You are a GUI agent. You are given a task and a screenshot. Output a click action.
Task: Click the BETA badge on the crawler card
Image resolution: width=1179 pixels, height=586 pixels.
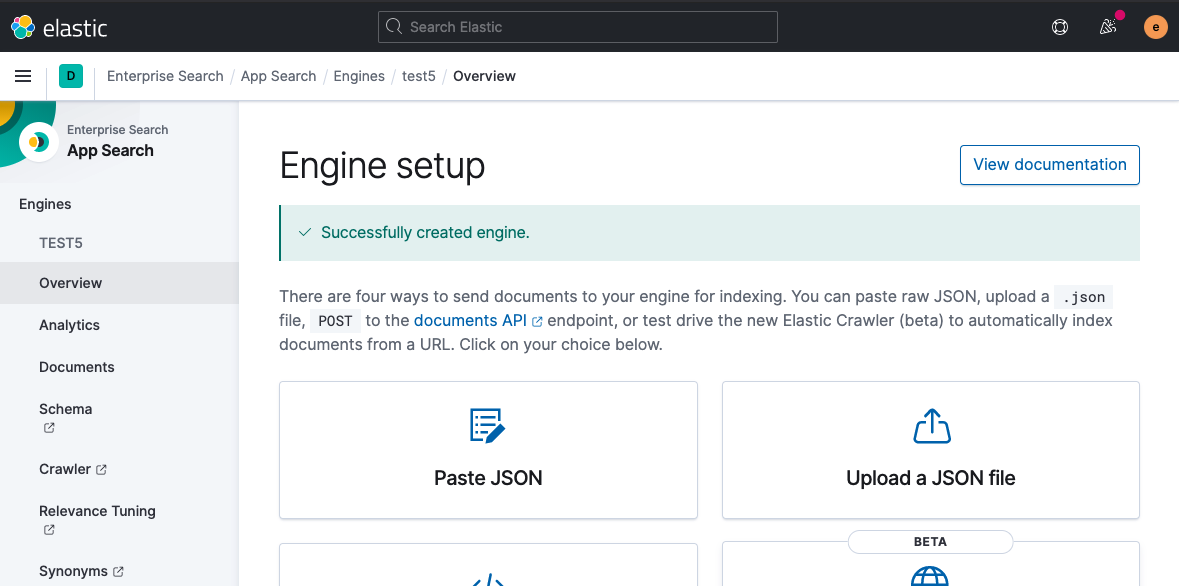[930, 542]
